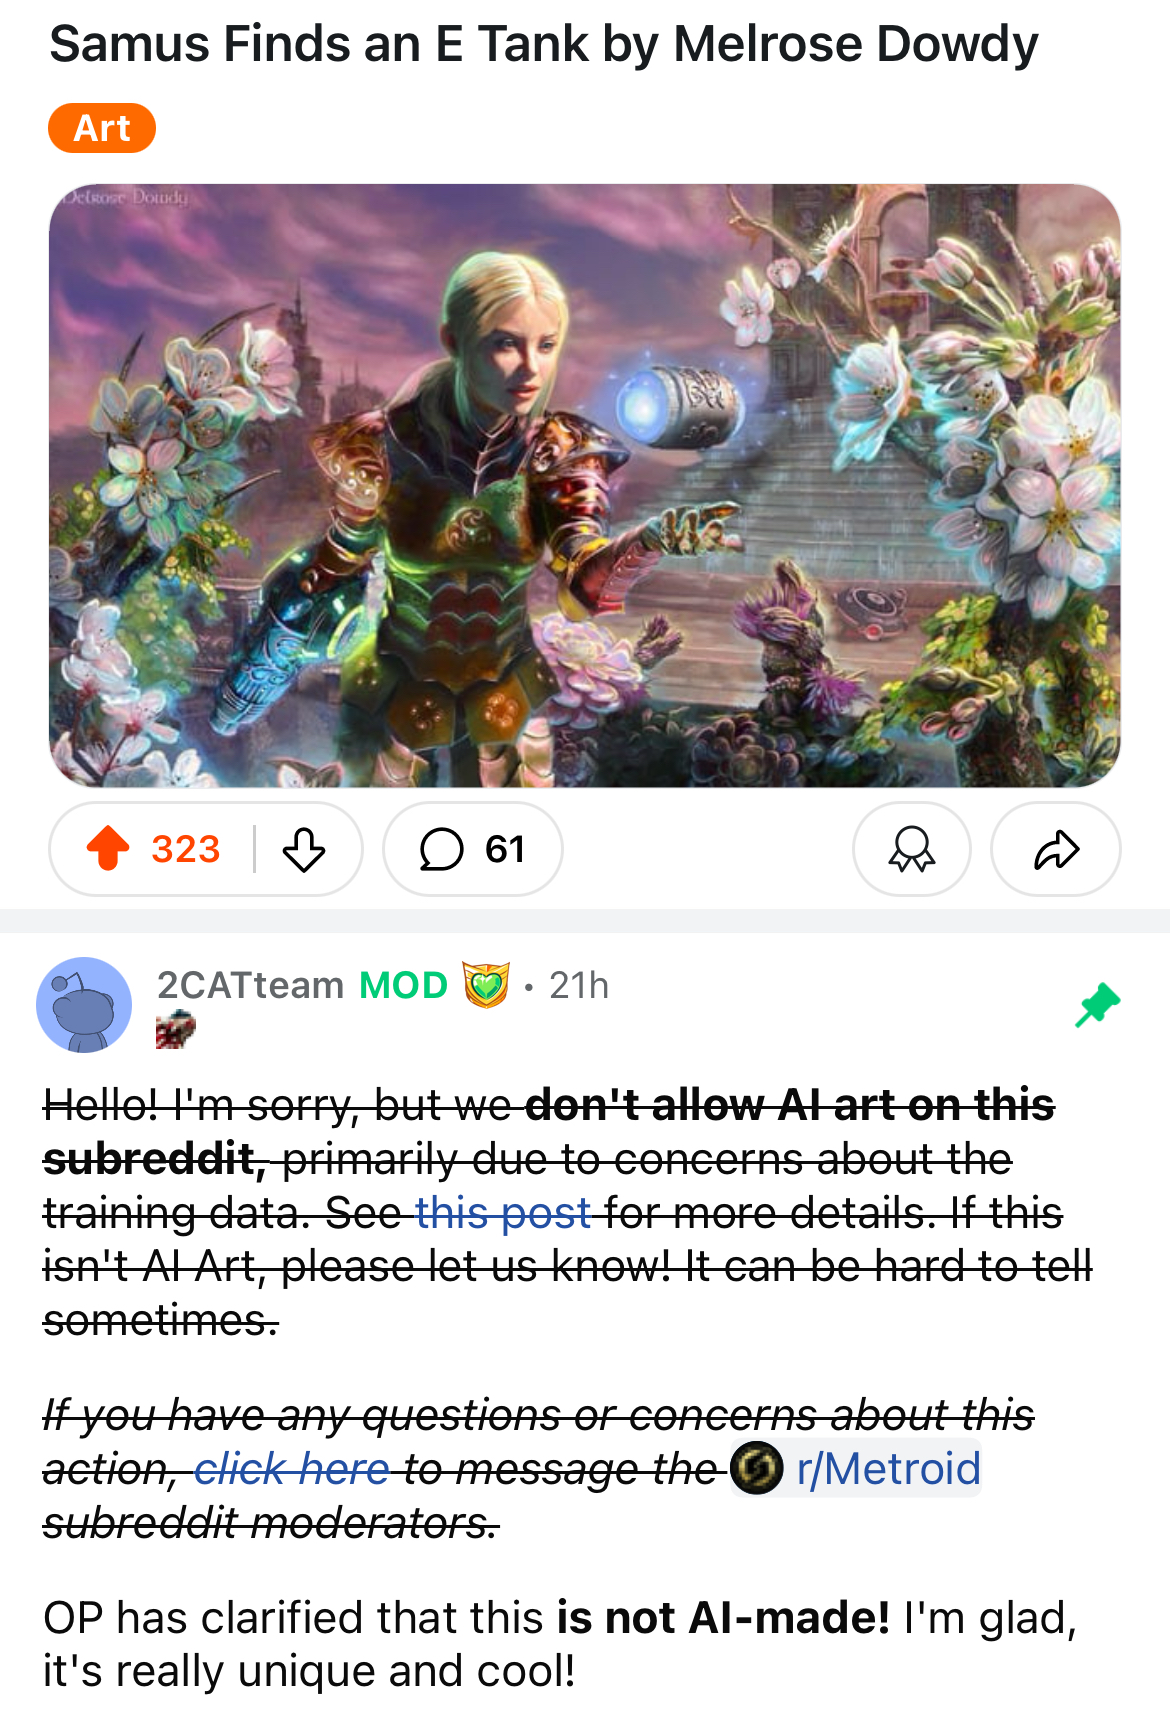Image resolution: width=1170 pixels, height=1714 pixels.
Task: Tap the 323 upvote count
Action: tap(185, 849)
